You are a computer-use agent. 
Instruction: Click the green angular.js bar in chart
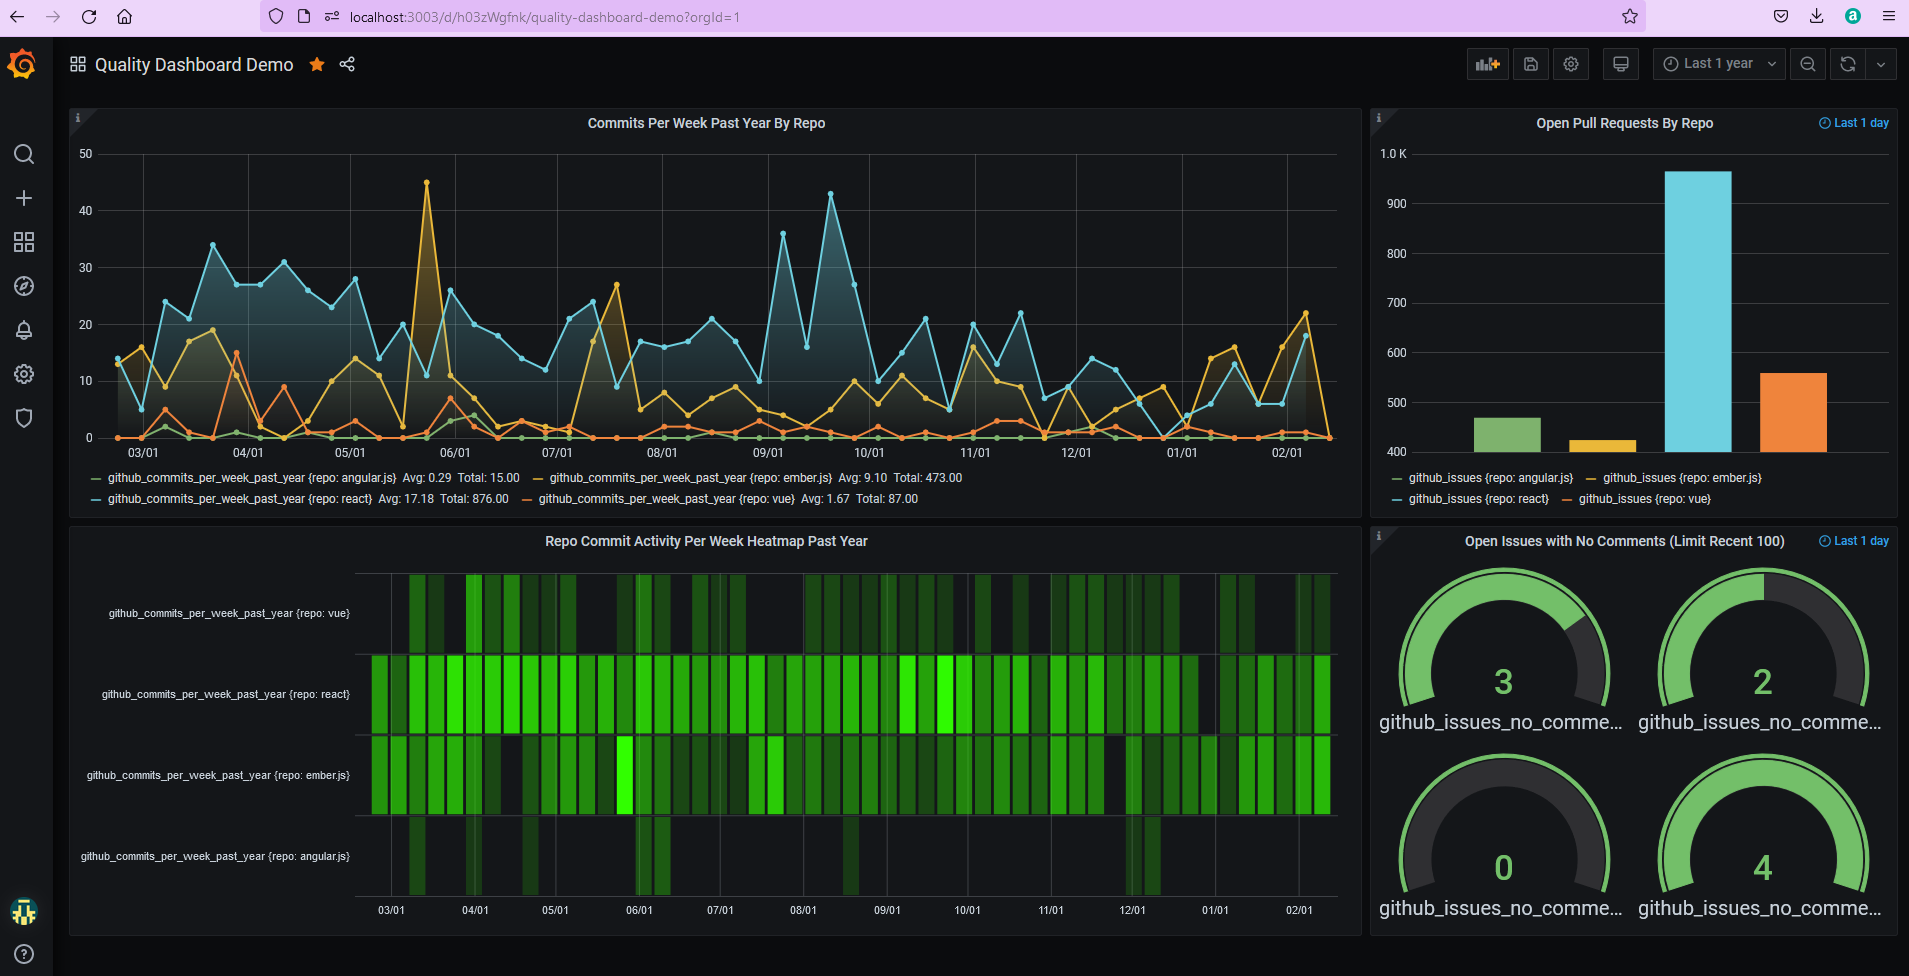tap(1507, 435)
